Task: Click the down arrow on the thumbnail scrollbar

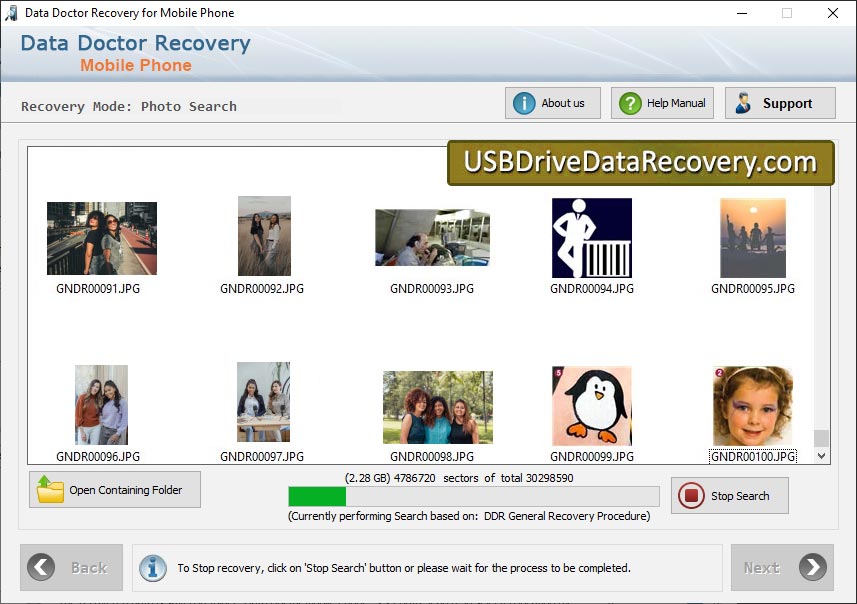Action: [822, 455]
